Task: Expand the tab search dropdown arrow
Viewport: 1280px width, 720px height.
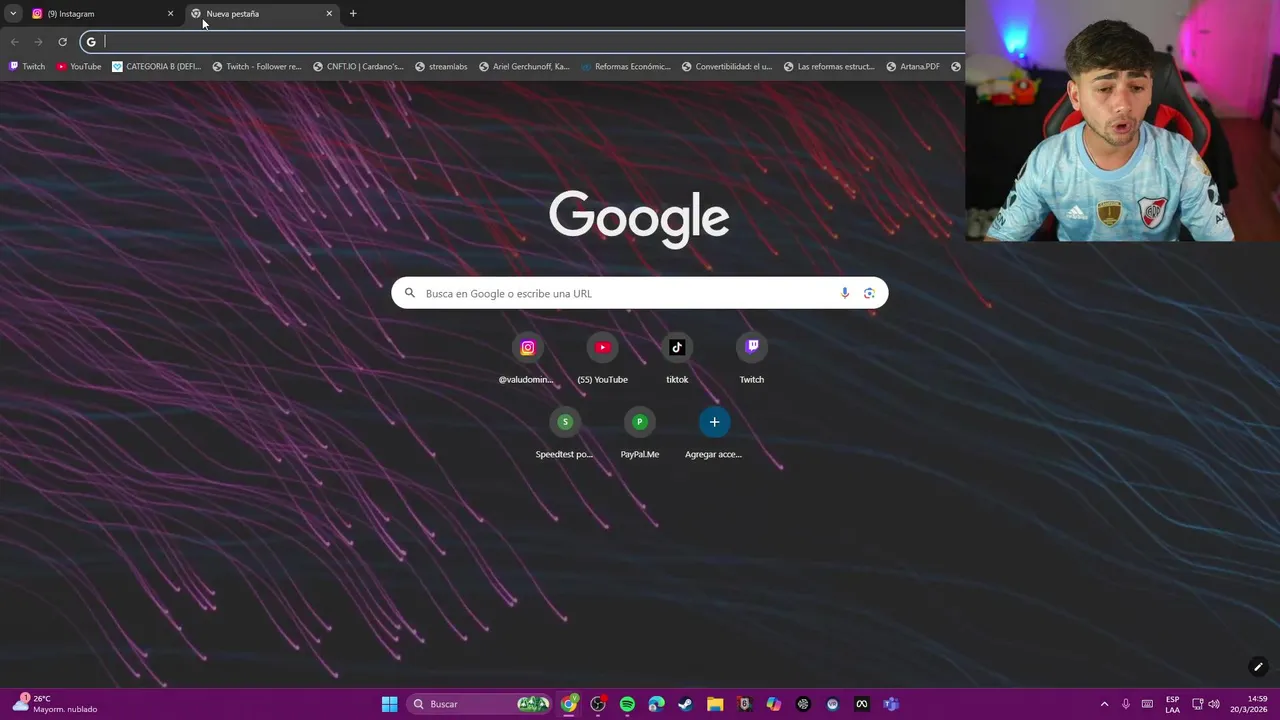Action: coord(13,14)
